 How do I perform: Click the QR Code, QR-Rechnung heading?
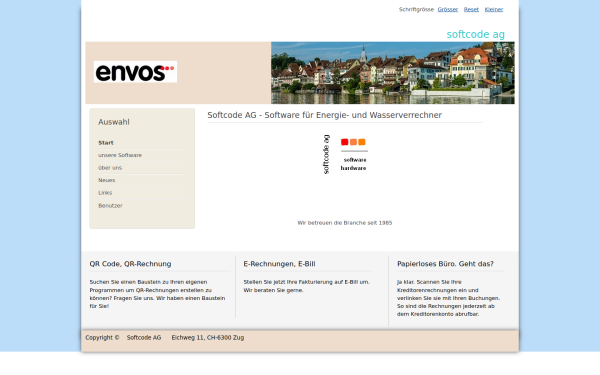pos(130,264)
